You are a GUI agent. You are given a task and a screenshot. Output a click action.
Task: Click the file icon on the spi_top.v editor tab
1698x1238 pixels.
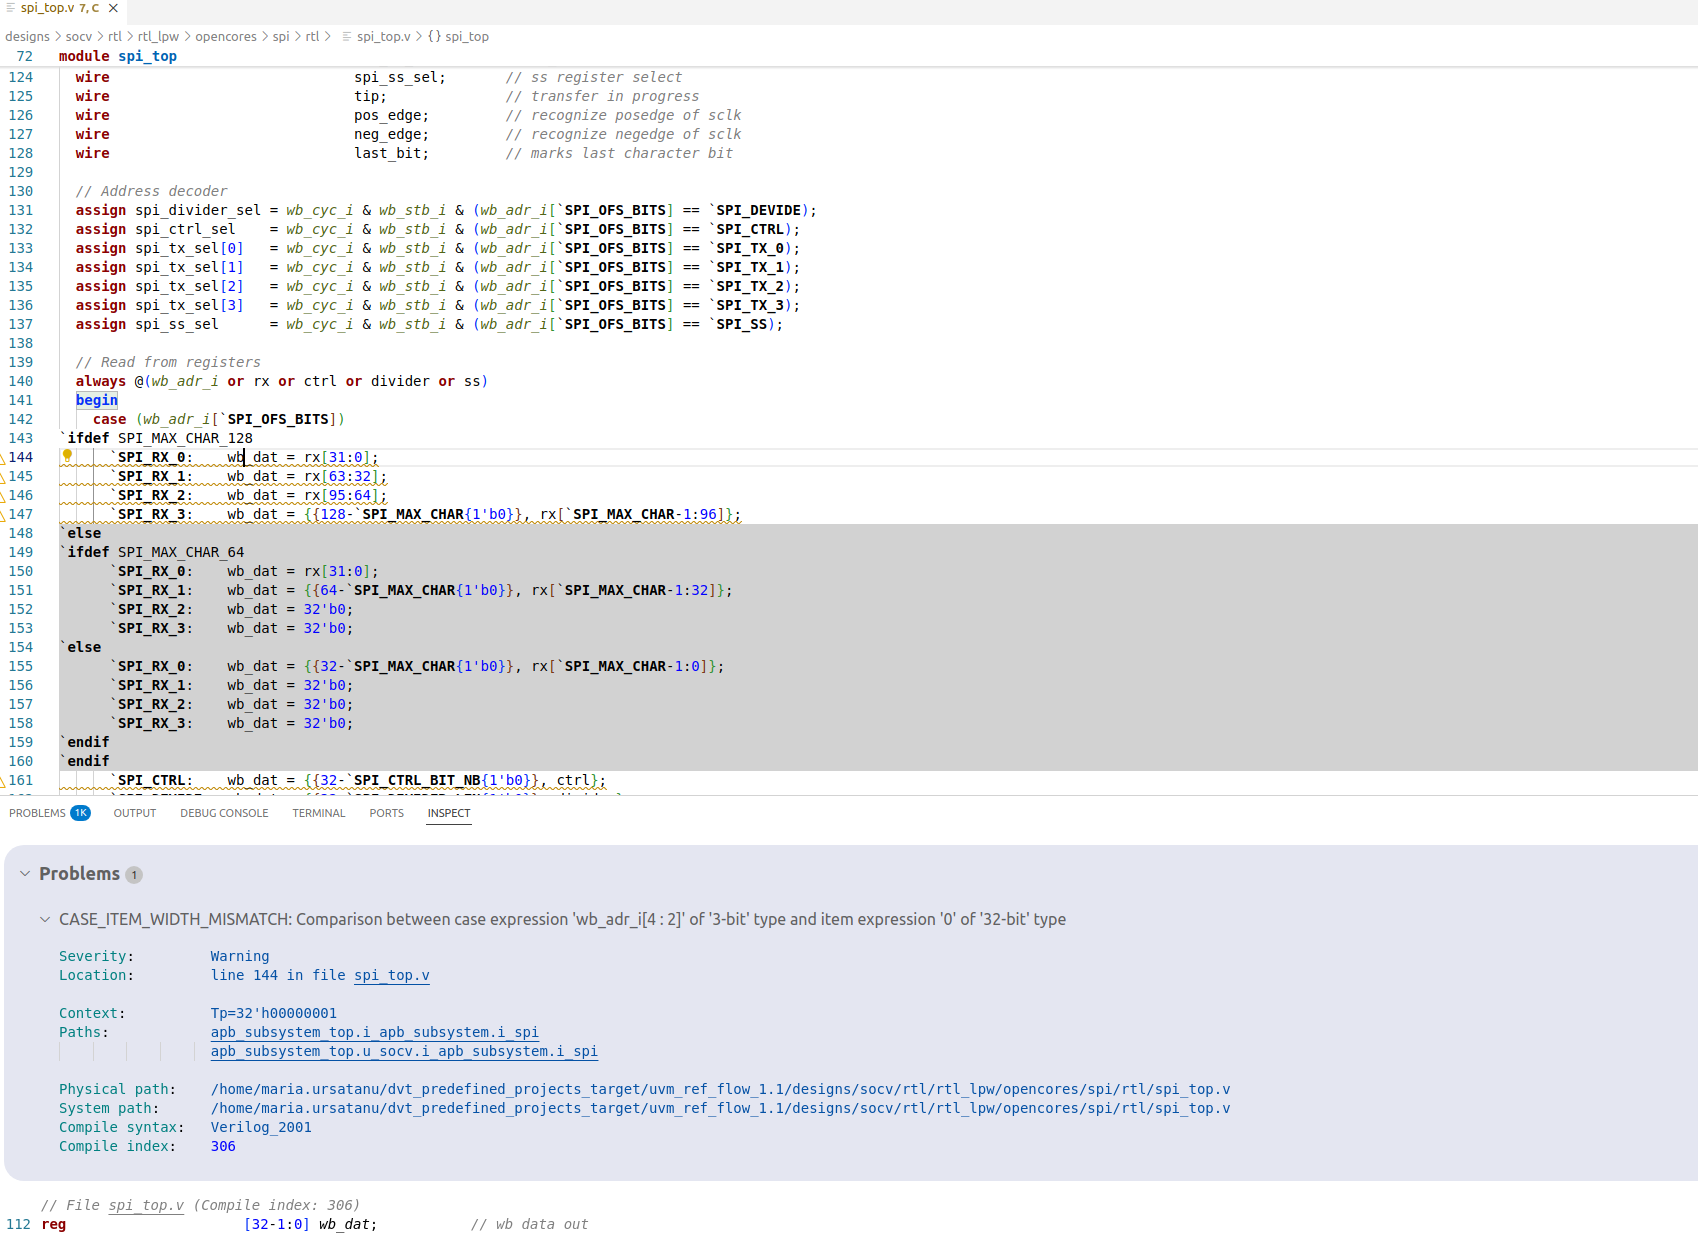10,7
